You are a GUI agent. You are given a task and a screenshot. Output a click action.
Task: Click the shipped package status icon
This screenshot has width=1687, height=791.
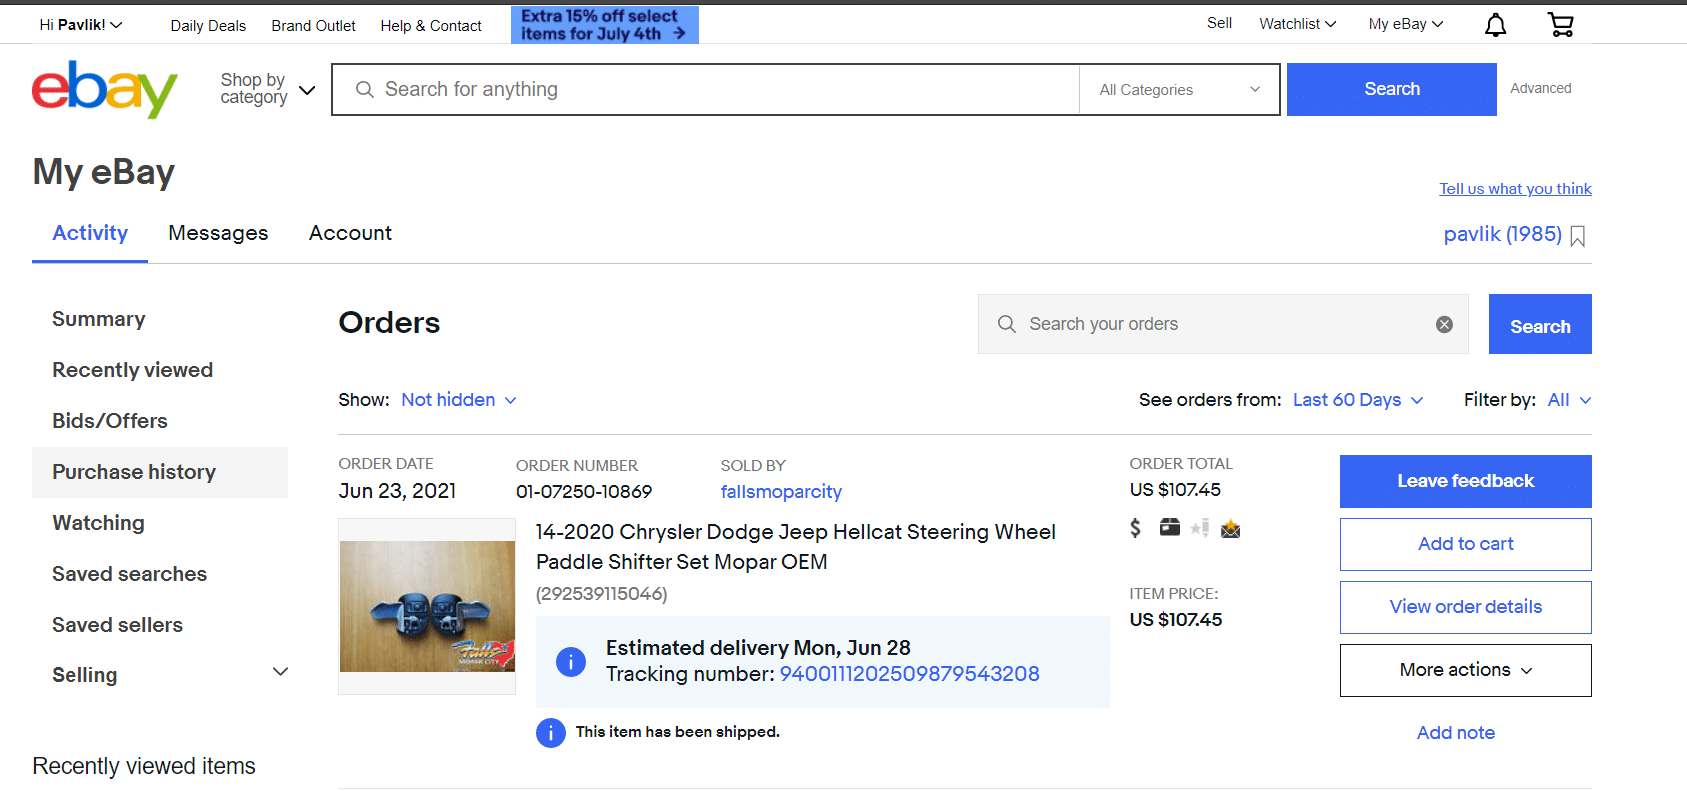(1169, 527)
